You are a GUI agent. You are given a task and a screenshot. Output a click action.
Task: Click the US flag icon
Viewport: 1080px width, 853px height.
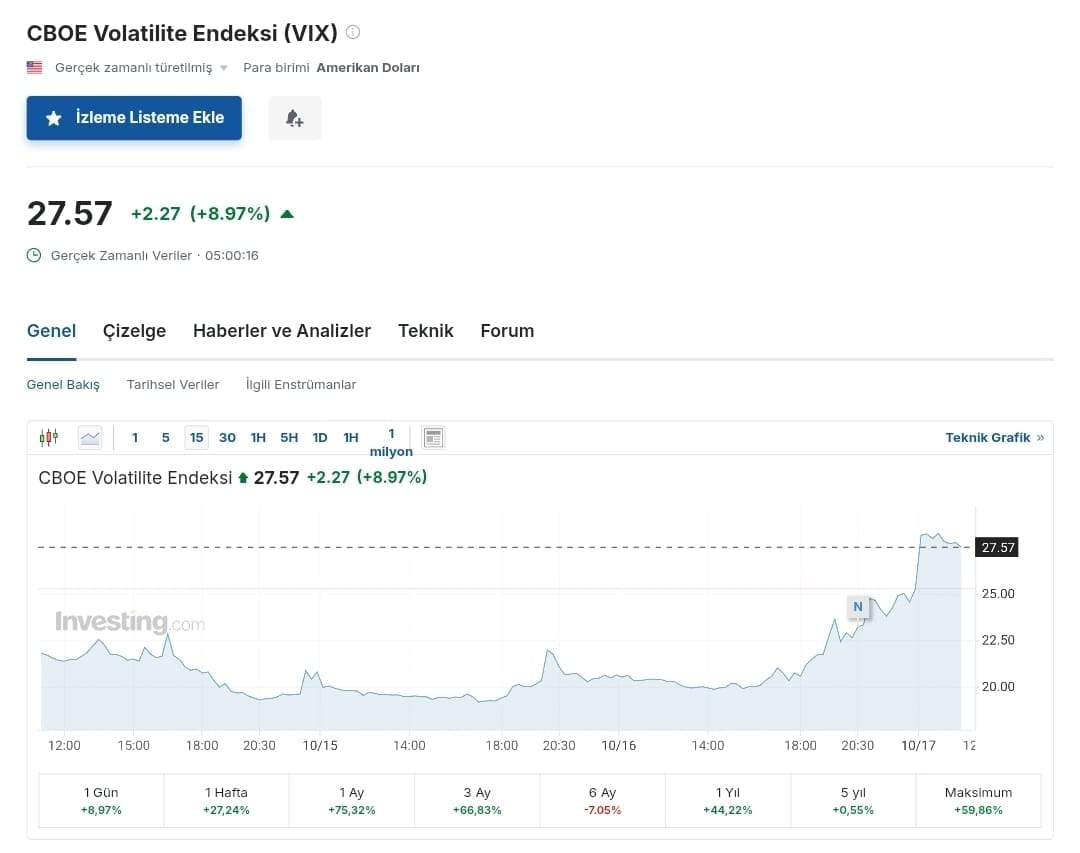click(x=35, y=68)
